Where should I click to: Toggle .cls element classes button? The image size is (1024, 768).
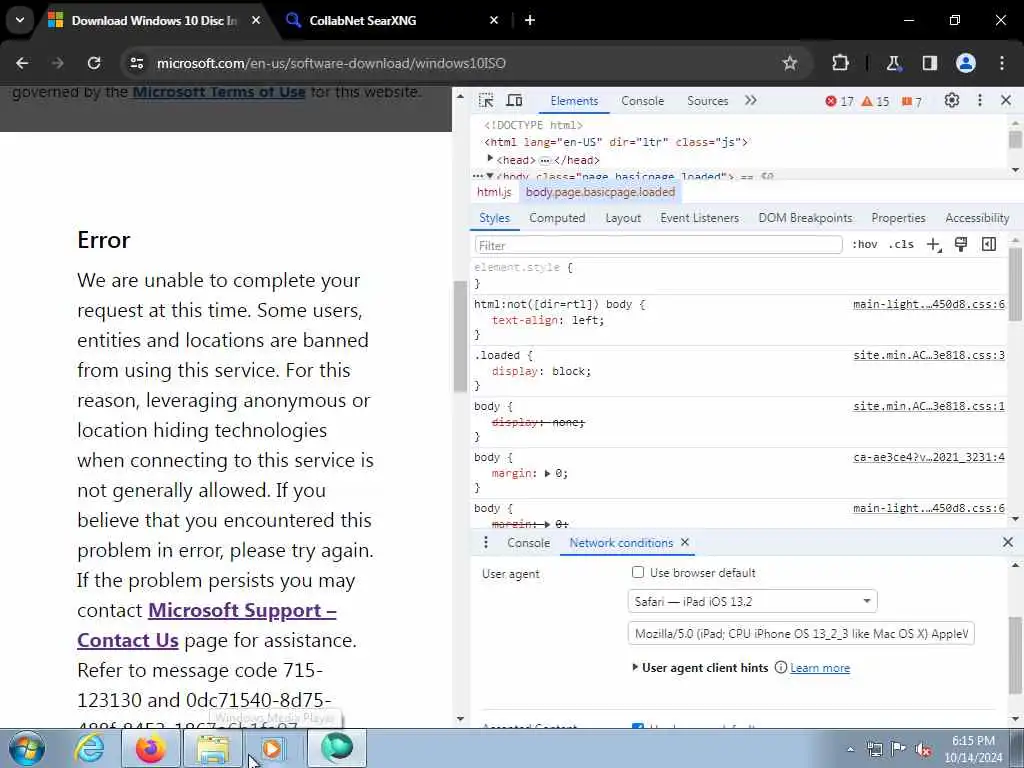pyautogui.click(x=901, y=244)
